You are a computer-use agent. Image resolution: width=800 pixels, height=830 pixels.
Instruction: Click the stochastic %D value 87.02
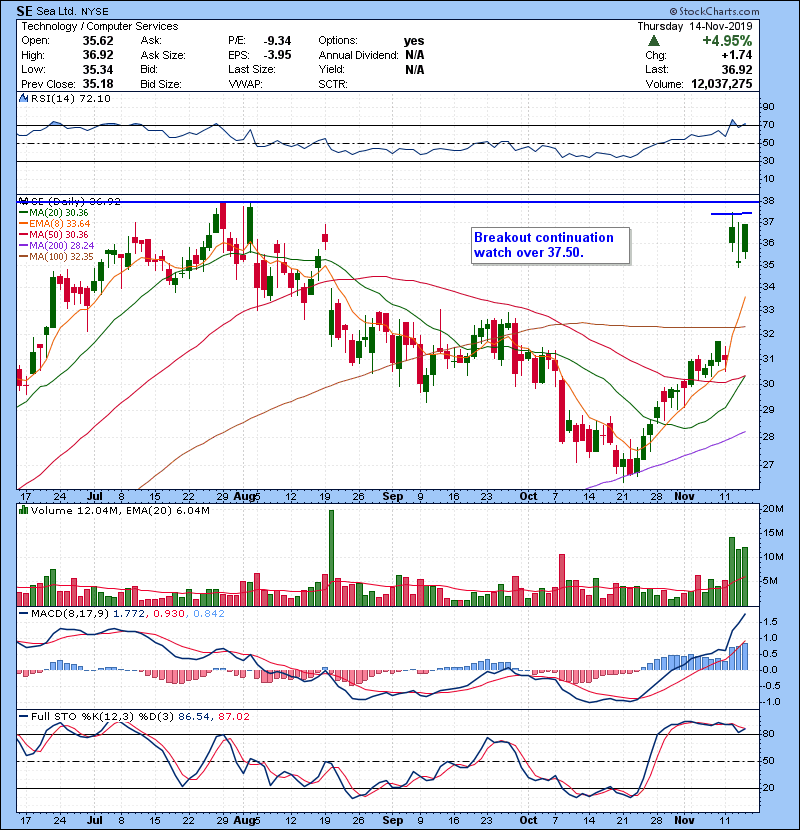(x=233, y=717)
